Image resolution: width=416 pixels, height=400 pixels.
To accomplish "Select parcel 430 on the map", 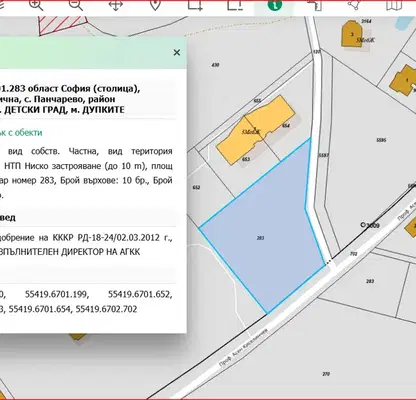I will click(x=215, y=65).
